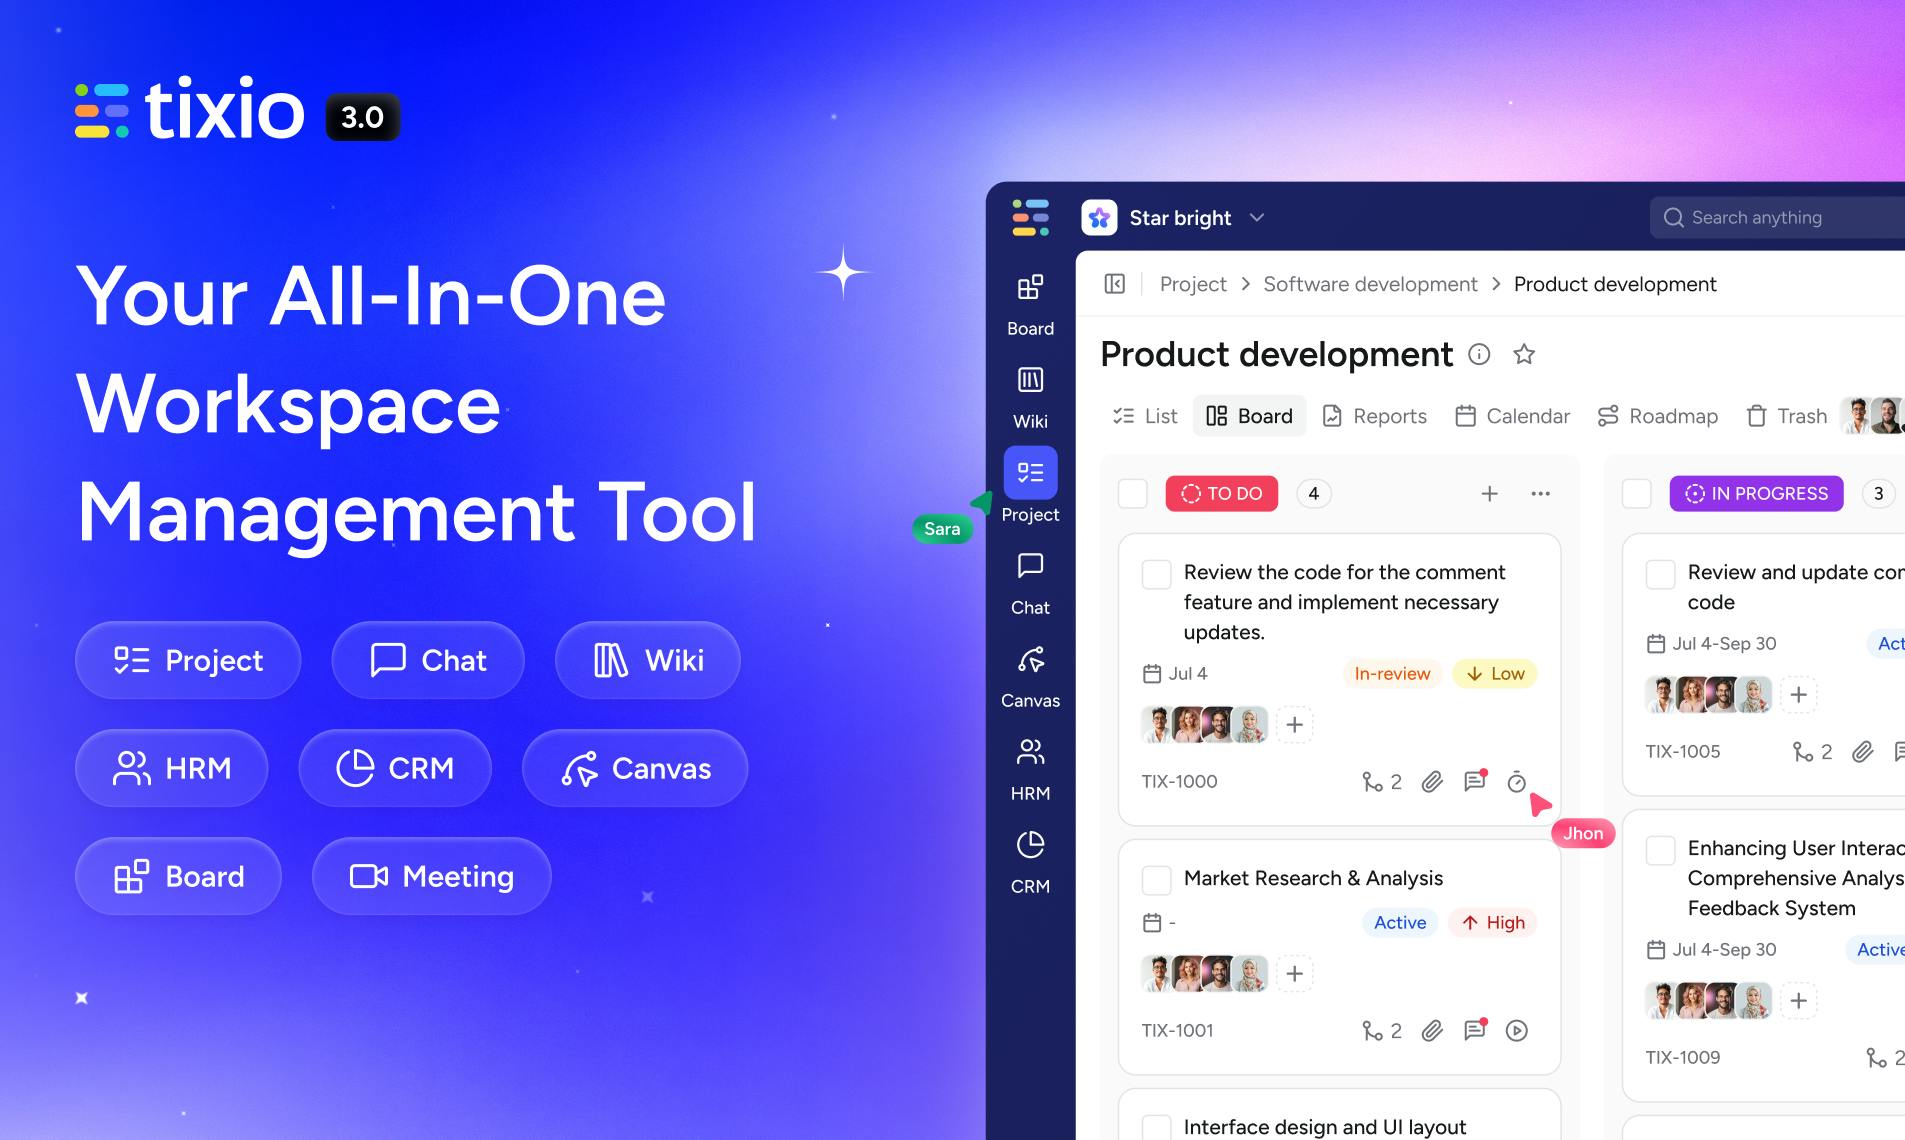This screenshot has width=1905, height=1140.
Task: Click the HRM feature pill on left
Action: [x=172, y=768]
